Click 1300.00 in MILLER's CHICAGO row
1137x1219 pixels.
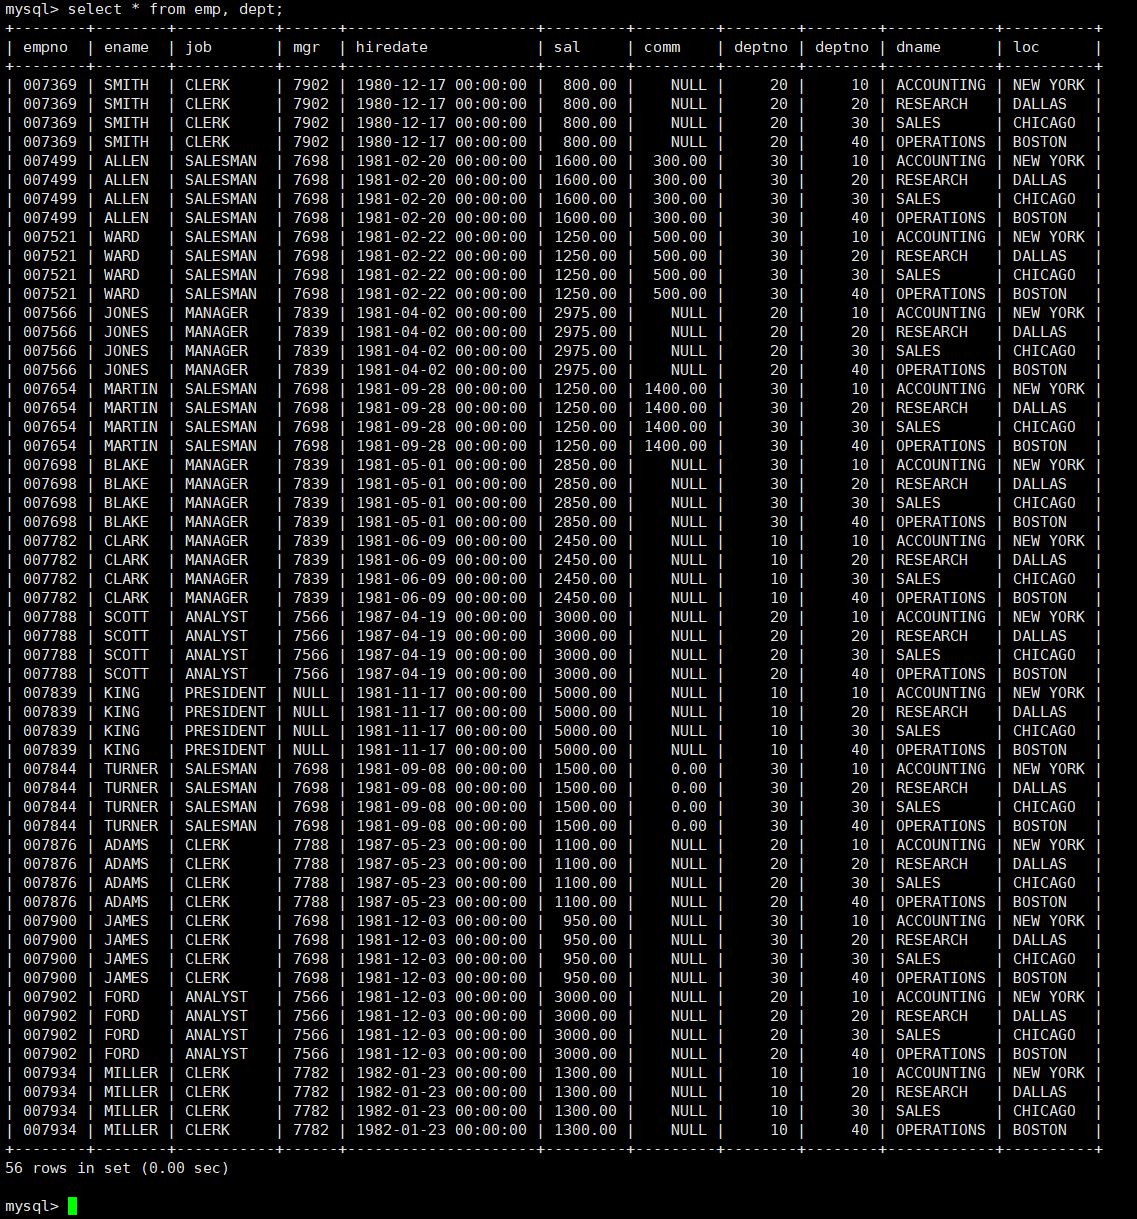coord(585,1111)
